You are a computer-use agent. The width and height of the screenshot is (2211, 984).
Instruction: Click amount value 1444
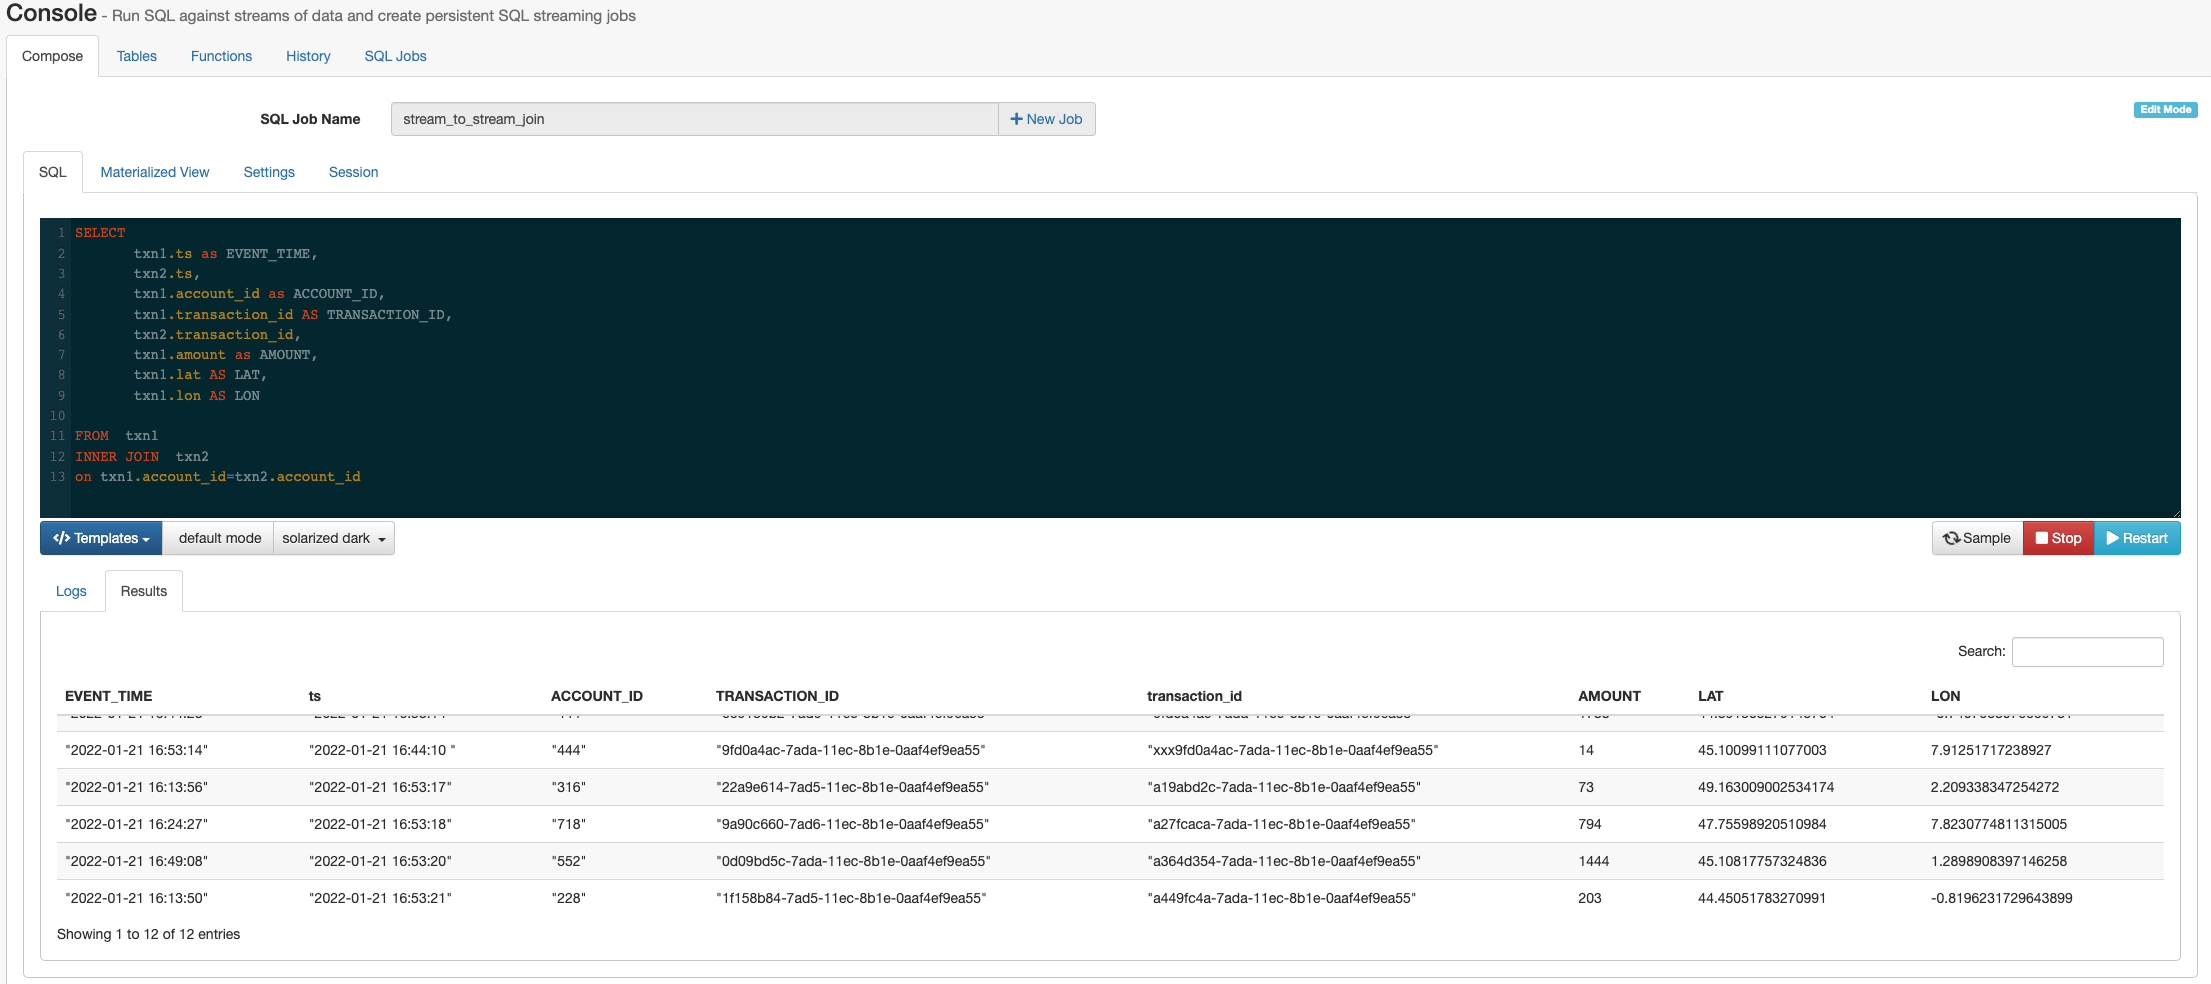(x=1593, y=861)
